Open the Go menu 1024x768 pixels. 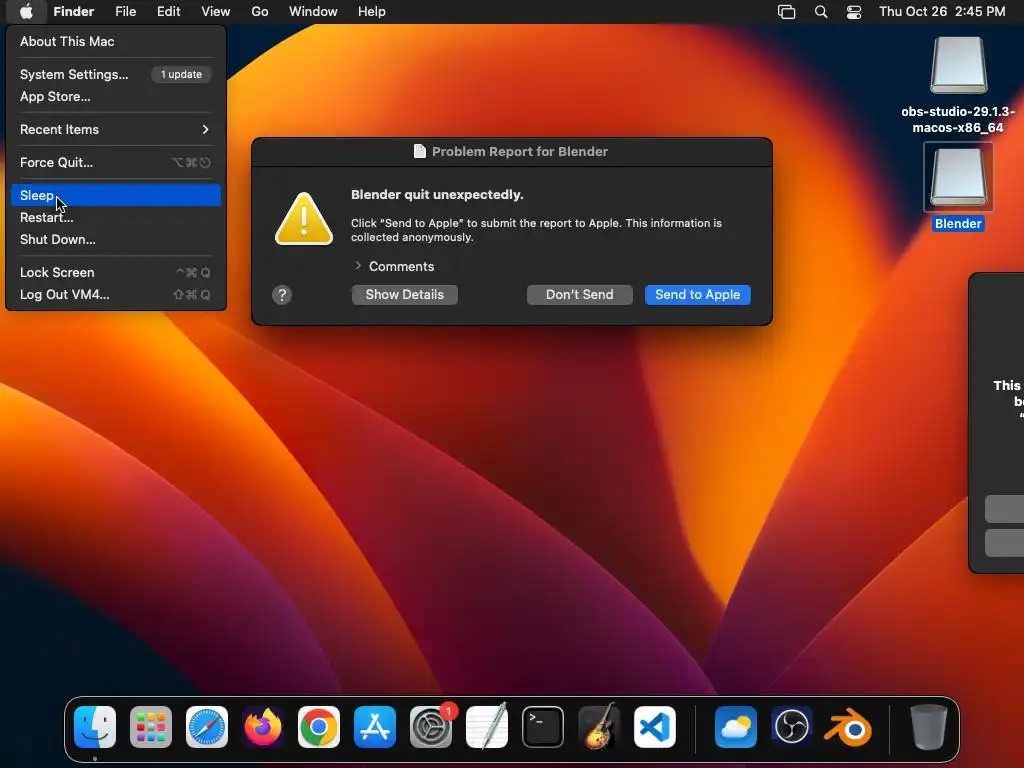click(260, 12)
